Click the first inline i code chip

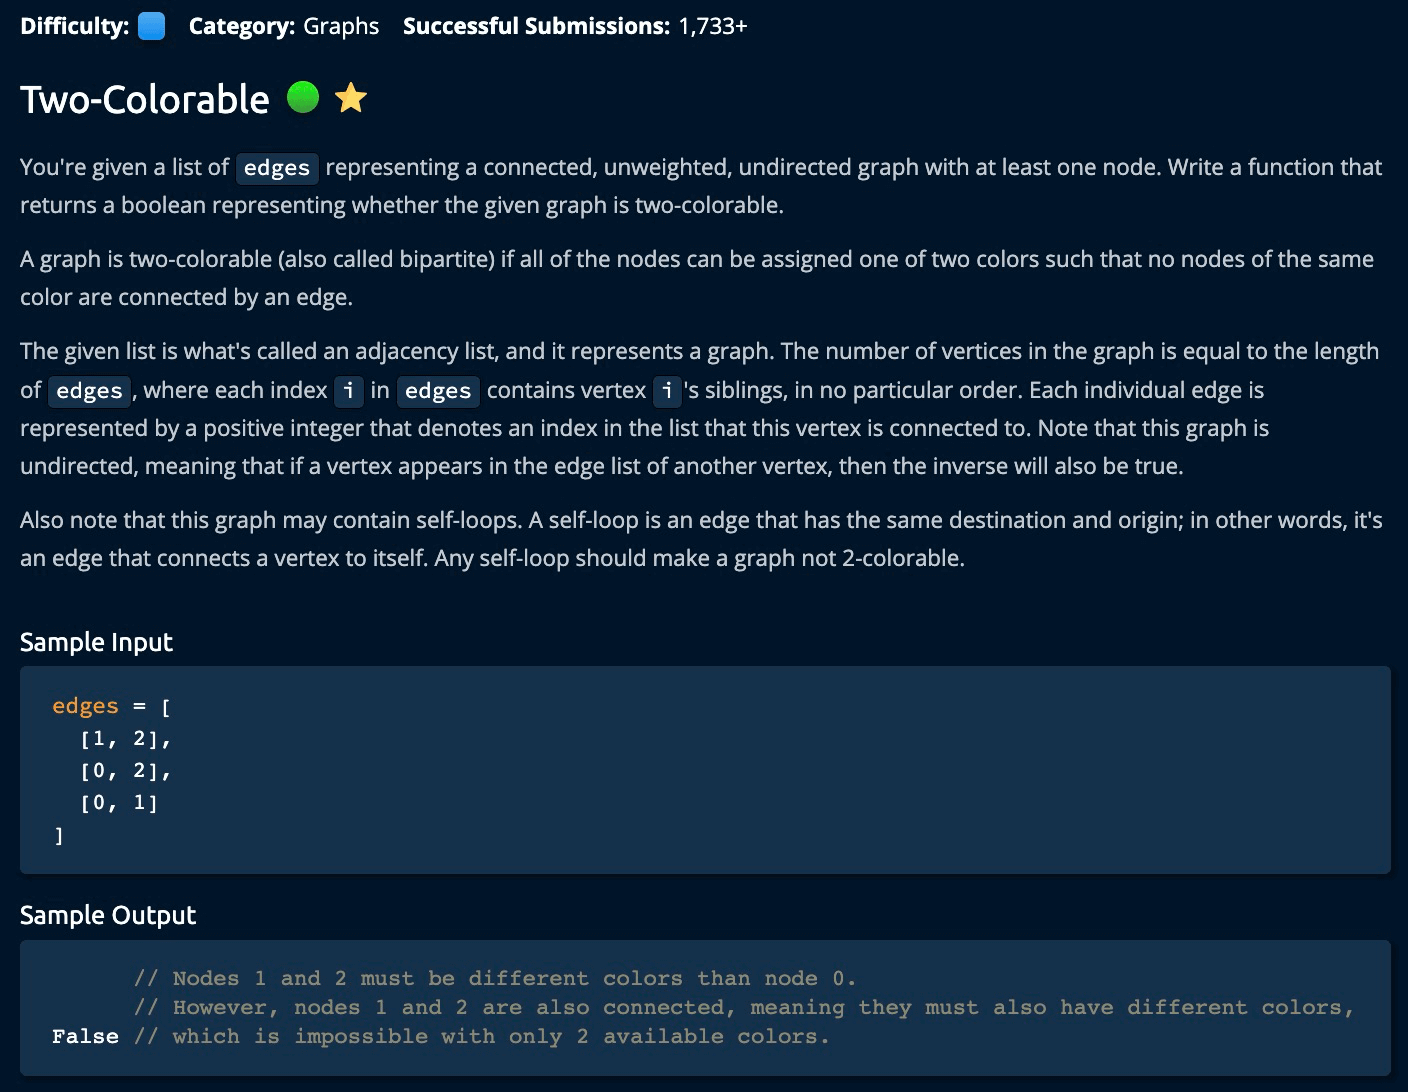click(348, 391)
